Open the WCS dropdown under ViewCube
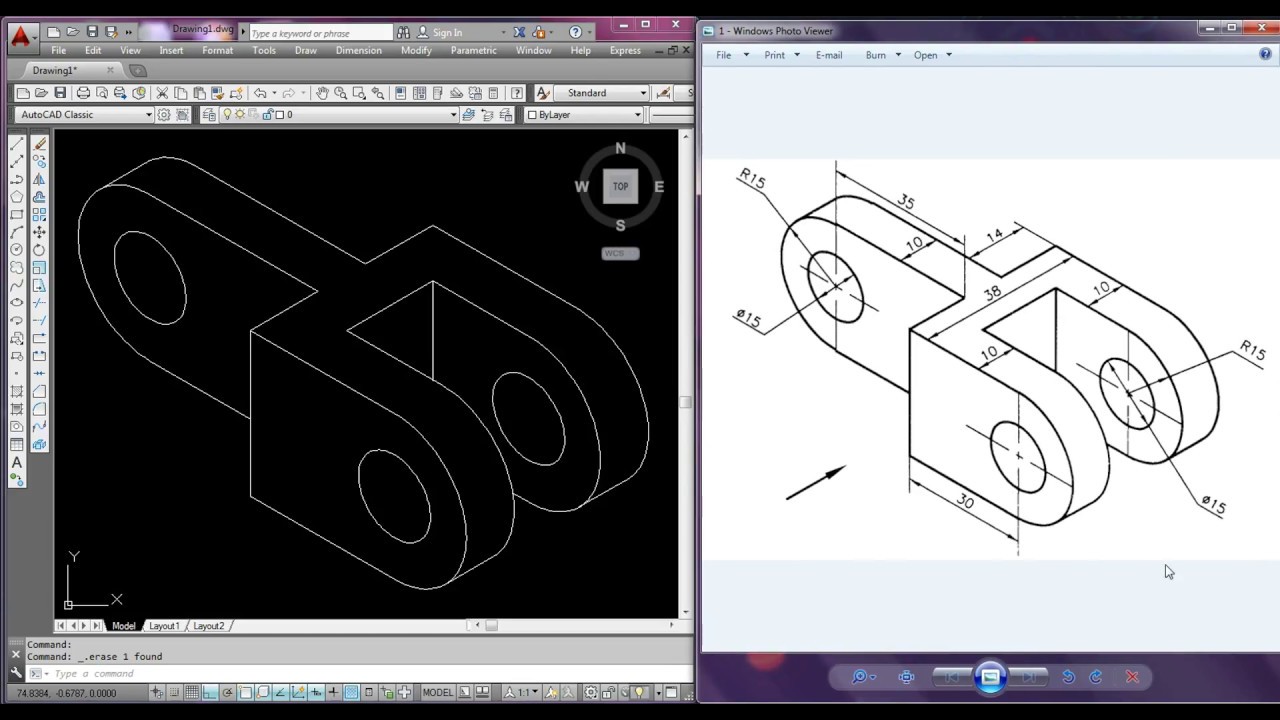1280x720 pixels. (620, 253)
